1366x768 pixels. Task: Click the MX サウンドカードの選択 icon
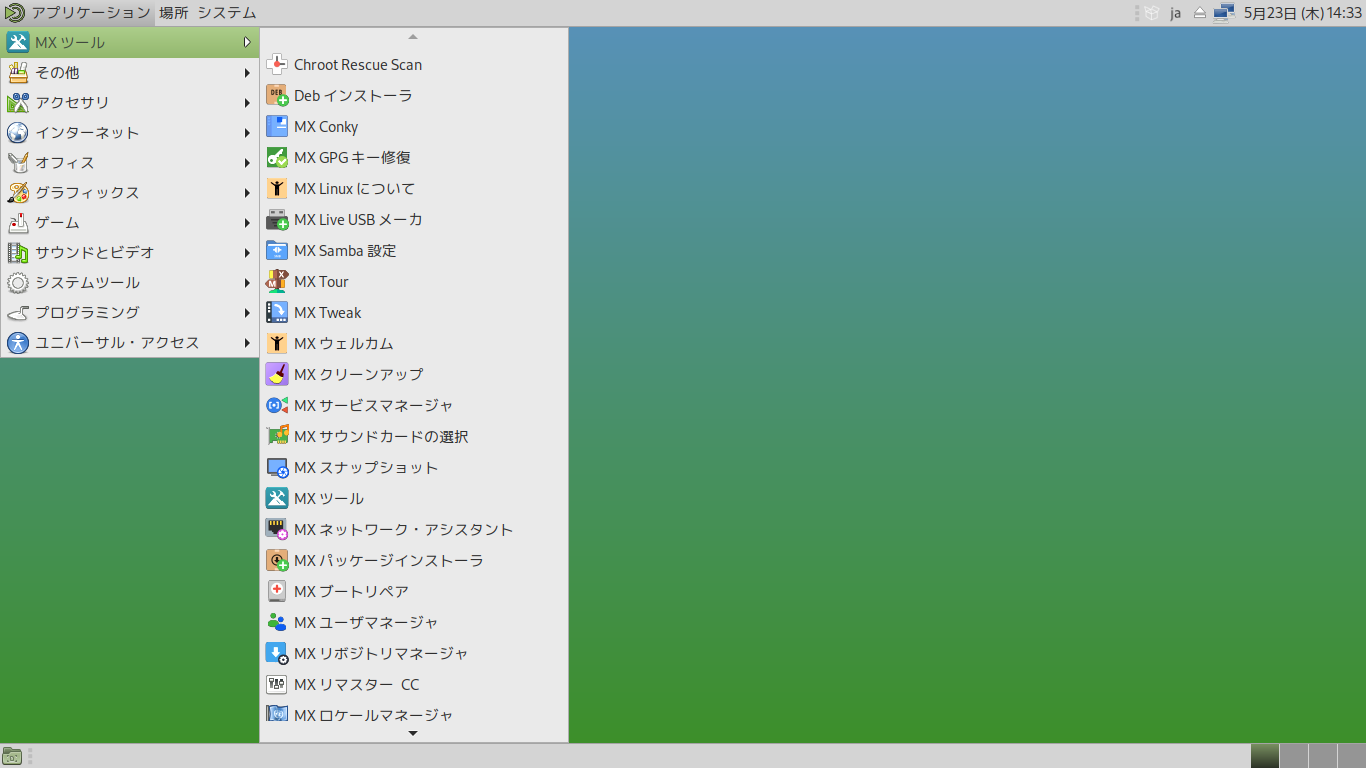click(277, 437)
